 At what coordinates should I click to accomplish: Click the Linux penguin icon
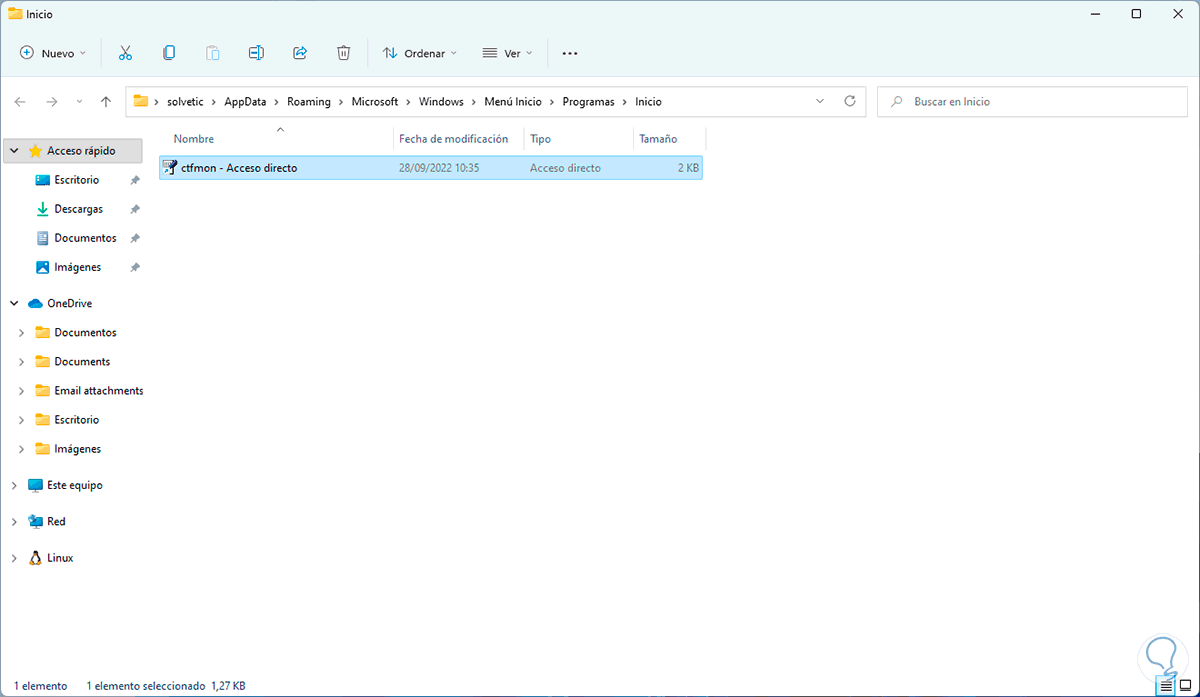pos(35,558)
